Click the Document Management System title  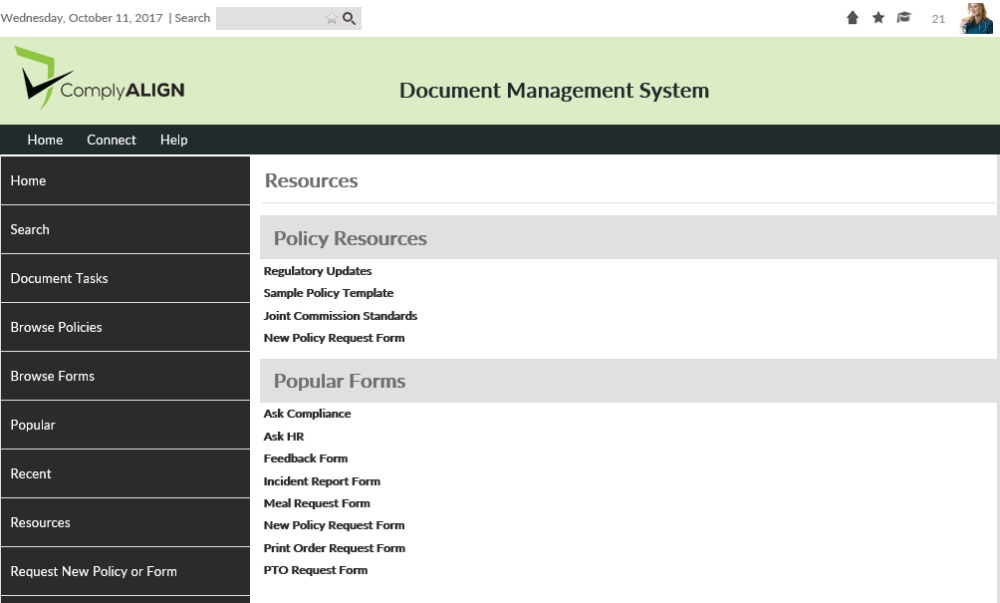pyautogui.click(x=554, y=91)
